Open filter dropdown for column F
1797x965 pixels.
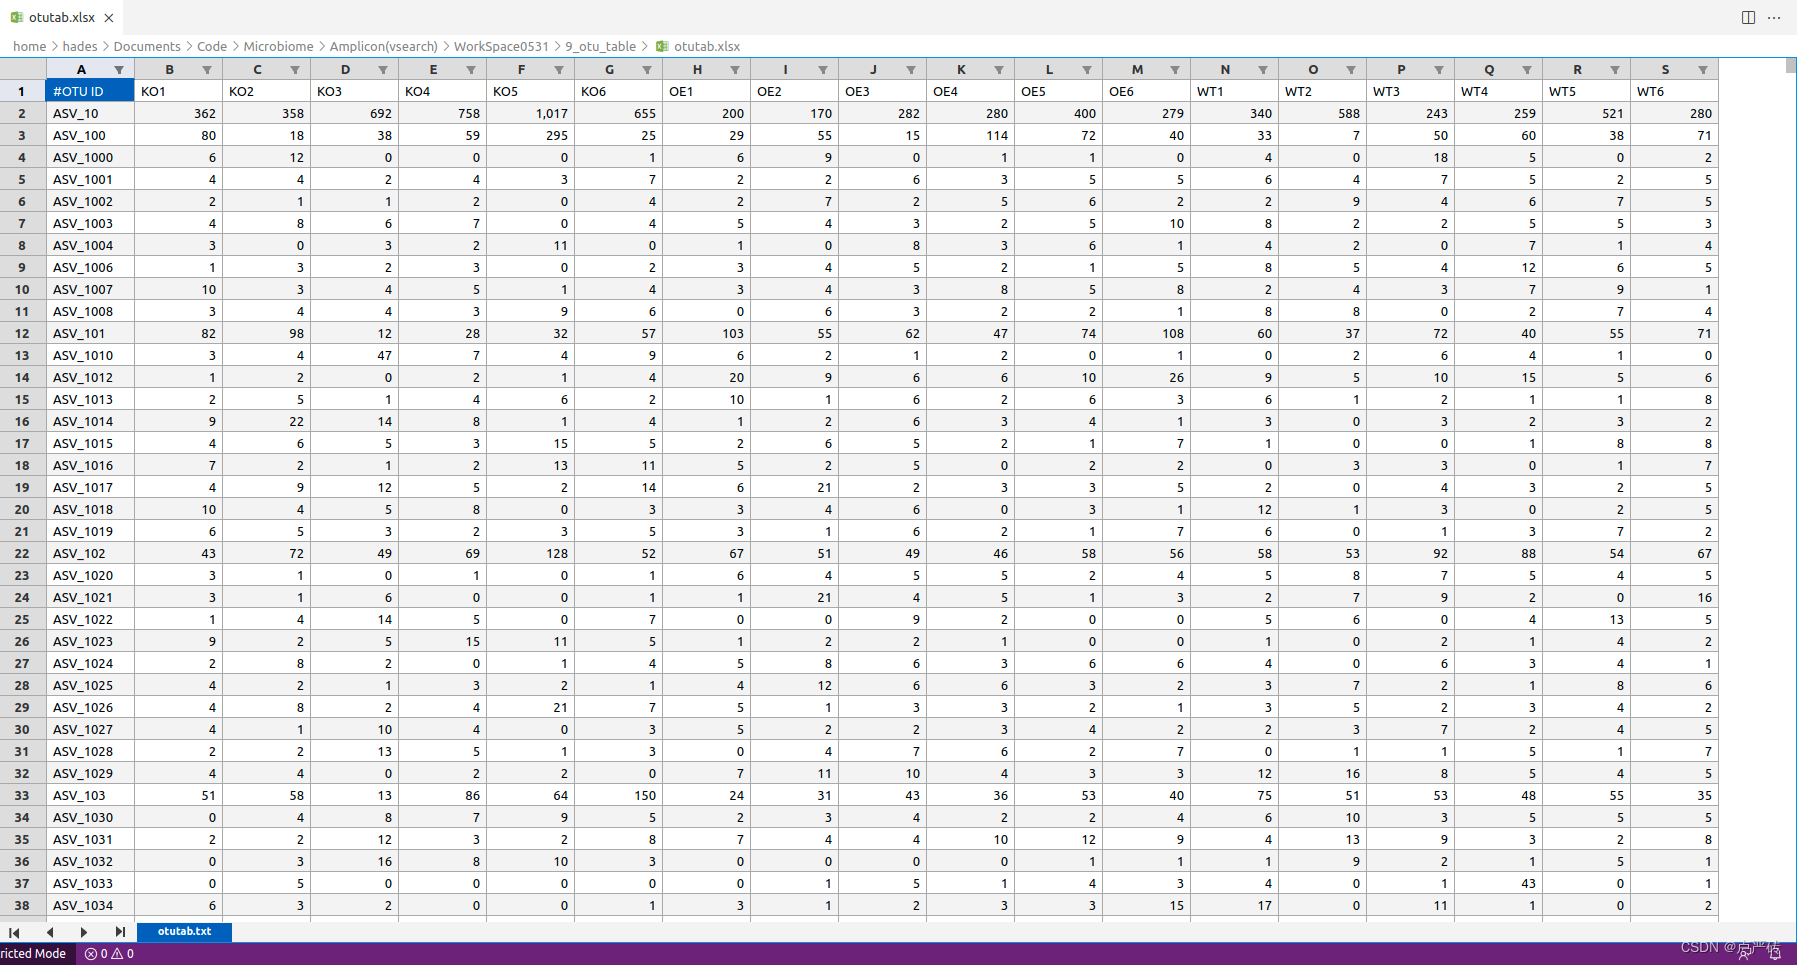[x=559, y=70]
